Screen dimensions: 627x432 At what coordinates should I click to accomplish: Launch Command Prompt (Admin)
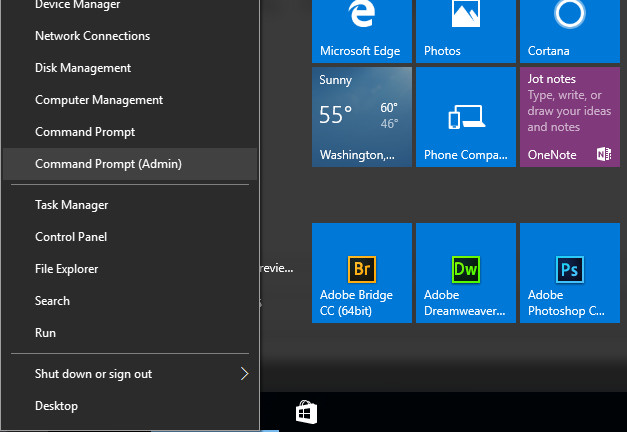(130, 164)
